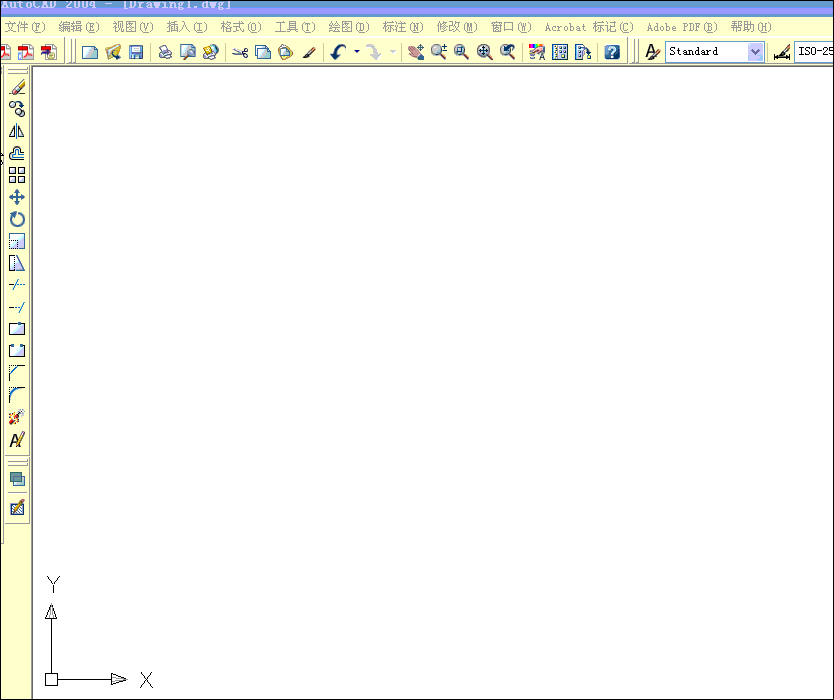The image size is (834, 700).
Task: Save the drawing with floppy disk icon
Action: [136, 52]
